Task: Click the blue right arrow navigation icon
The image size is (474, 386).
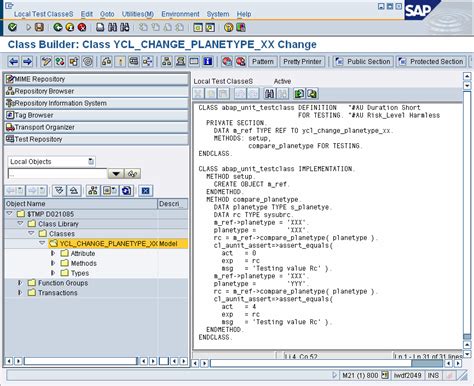Action: coord(27,61)
